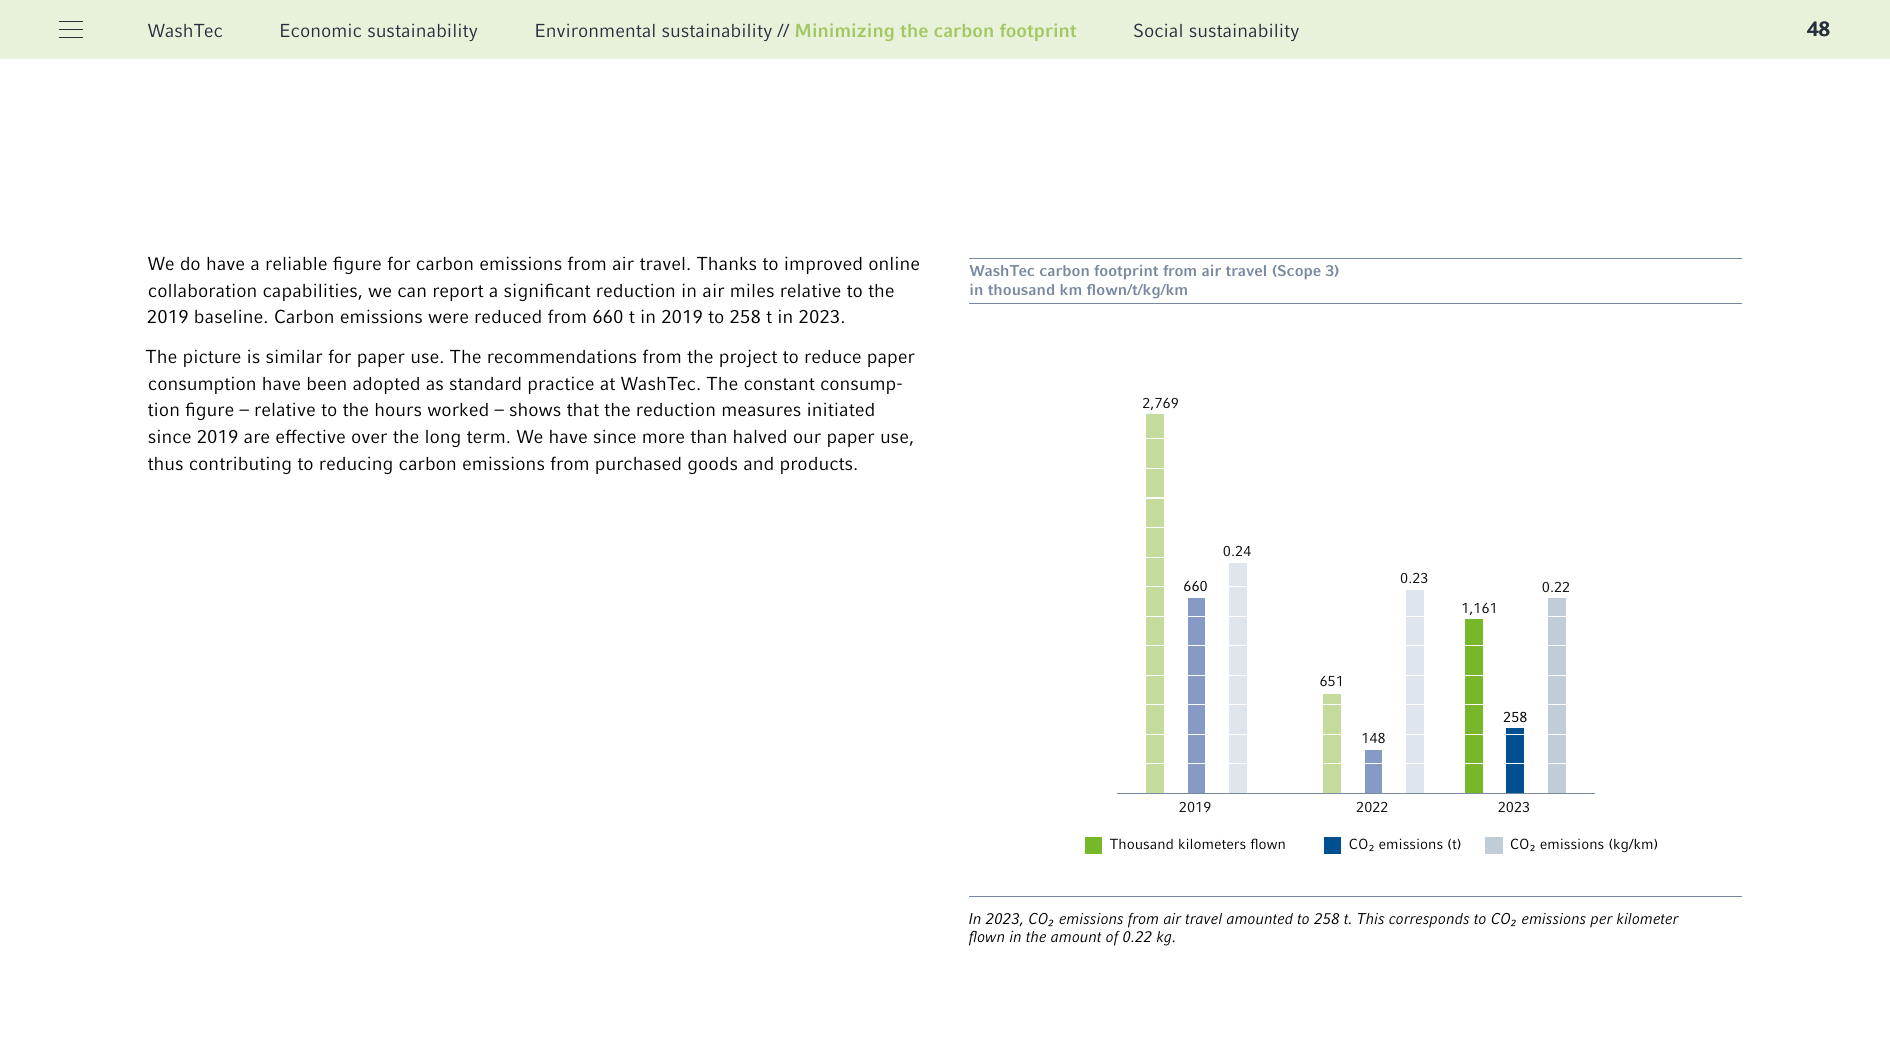Click the 2,769 bar value label
The image size is (1890, 1063).
tap(1160, 403)
